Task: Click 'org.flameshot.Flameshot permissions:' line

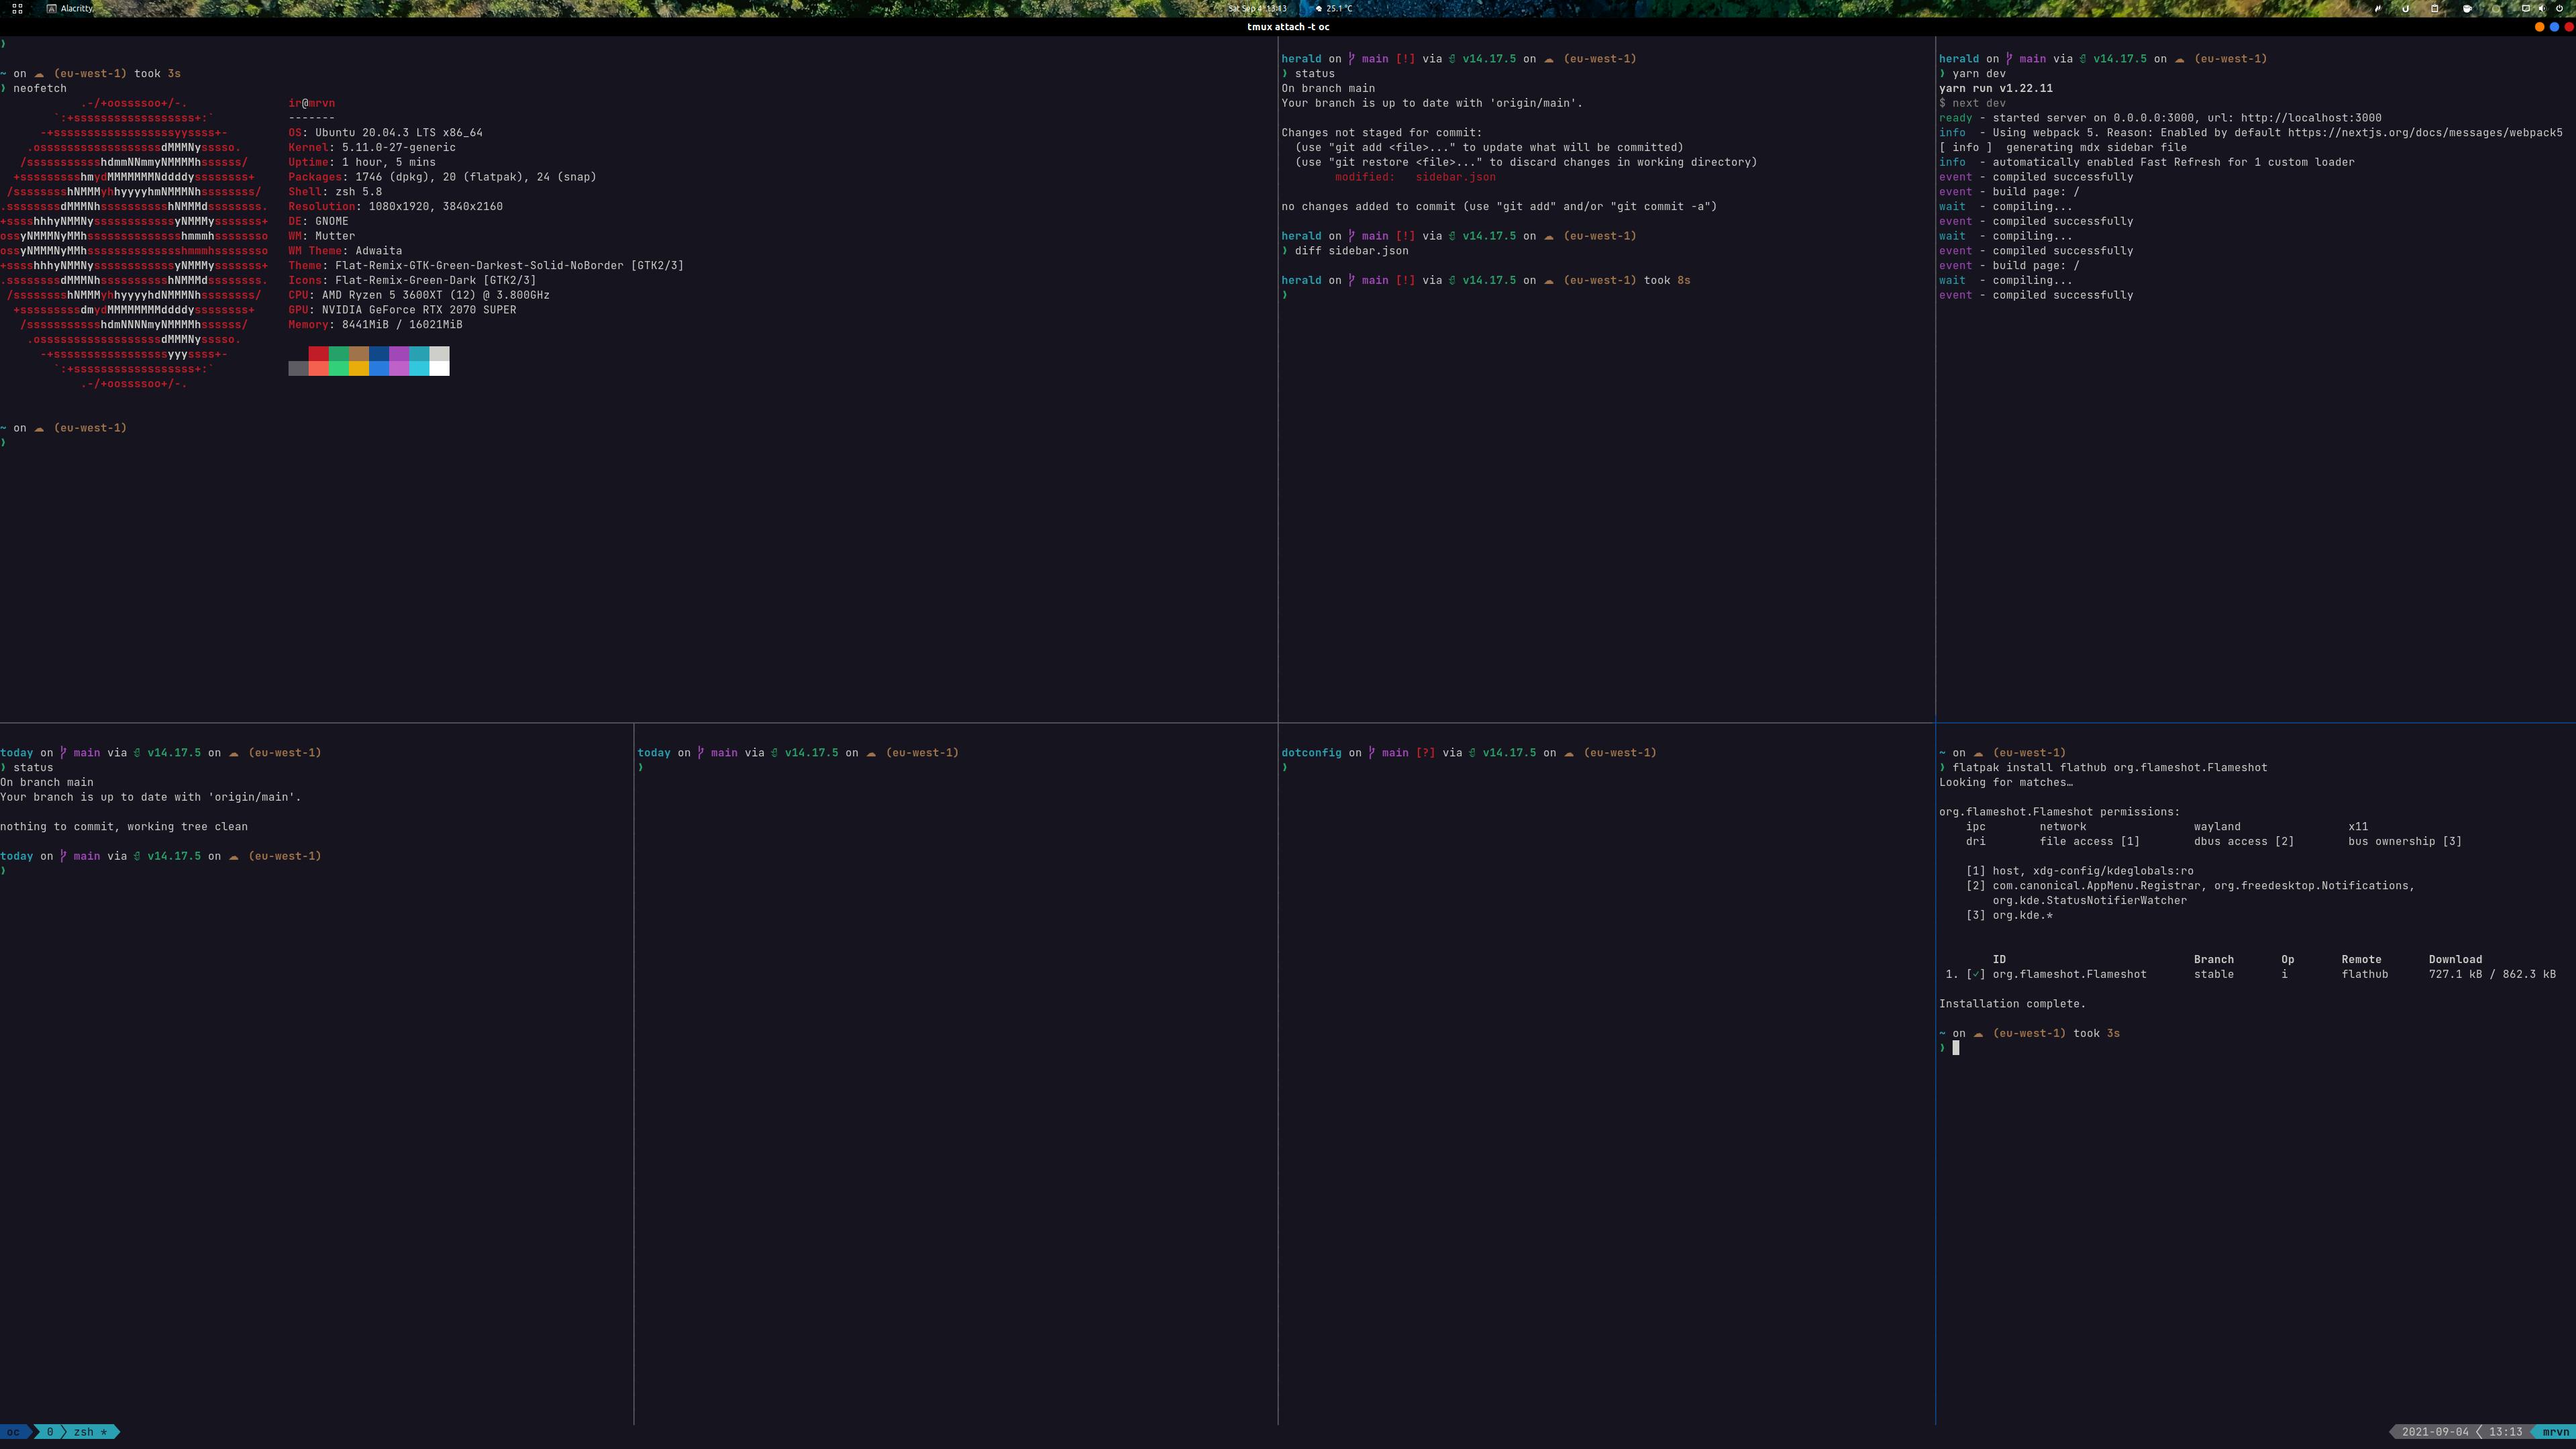Action: coord(2059,812)
